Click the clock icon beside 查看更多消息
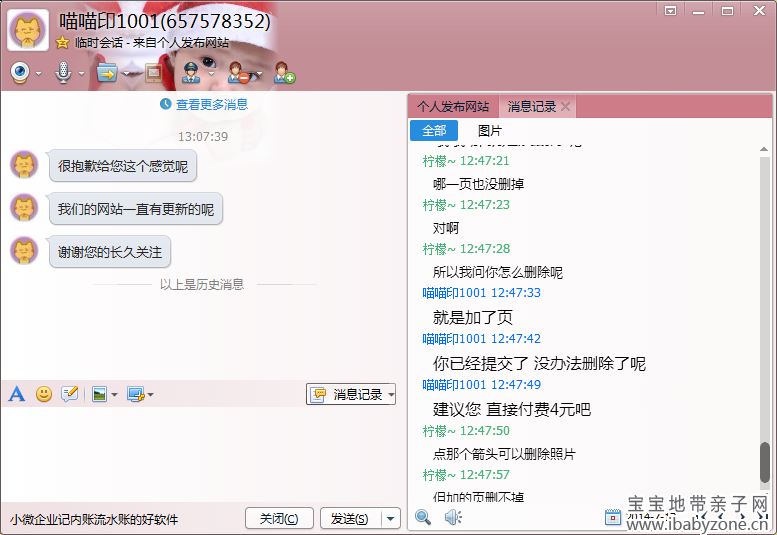 [x=166, y=104]
